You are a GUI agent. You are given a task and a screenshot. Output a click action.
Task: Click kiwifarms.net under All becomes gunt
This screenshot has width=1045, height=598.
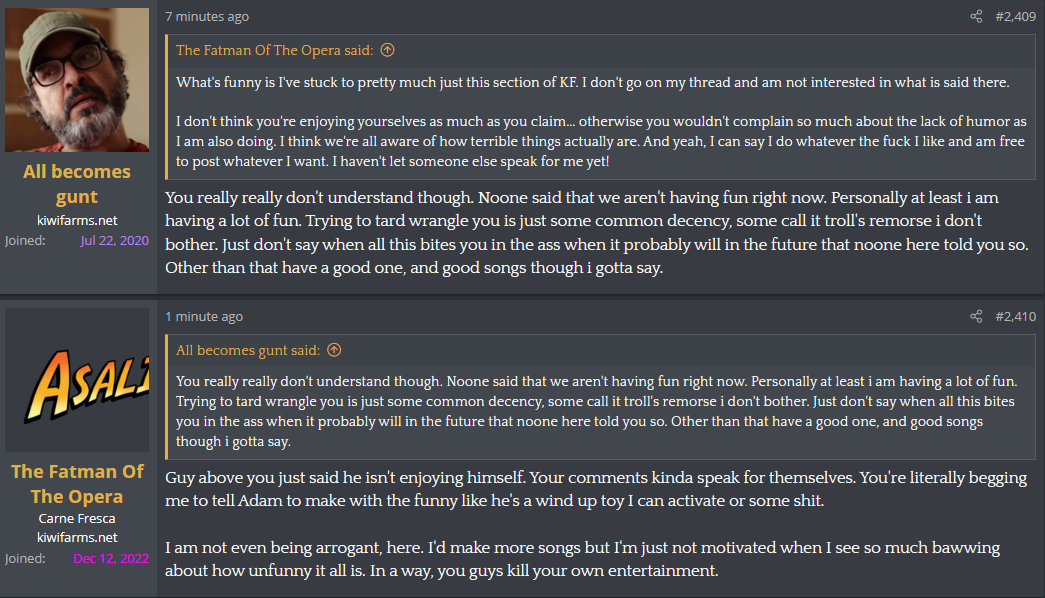(x=77, y=219)
